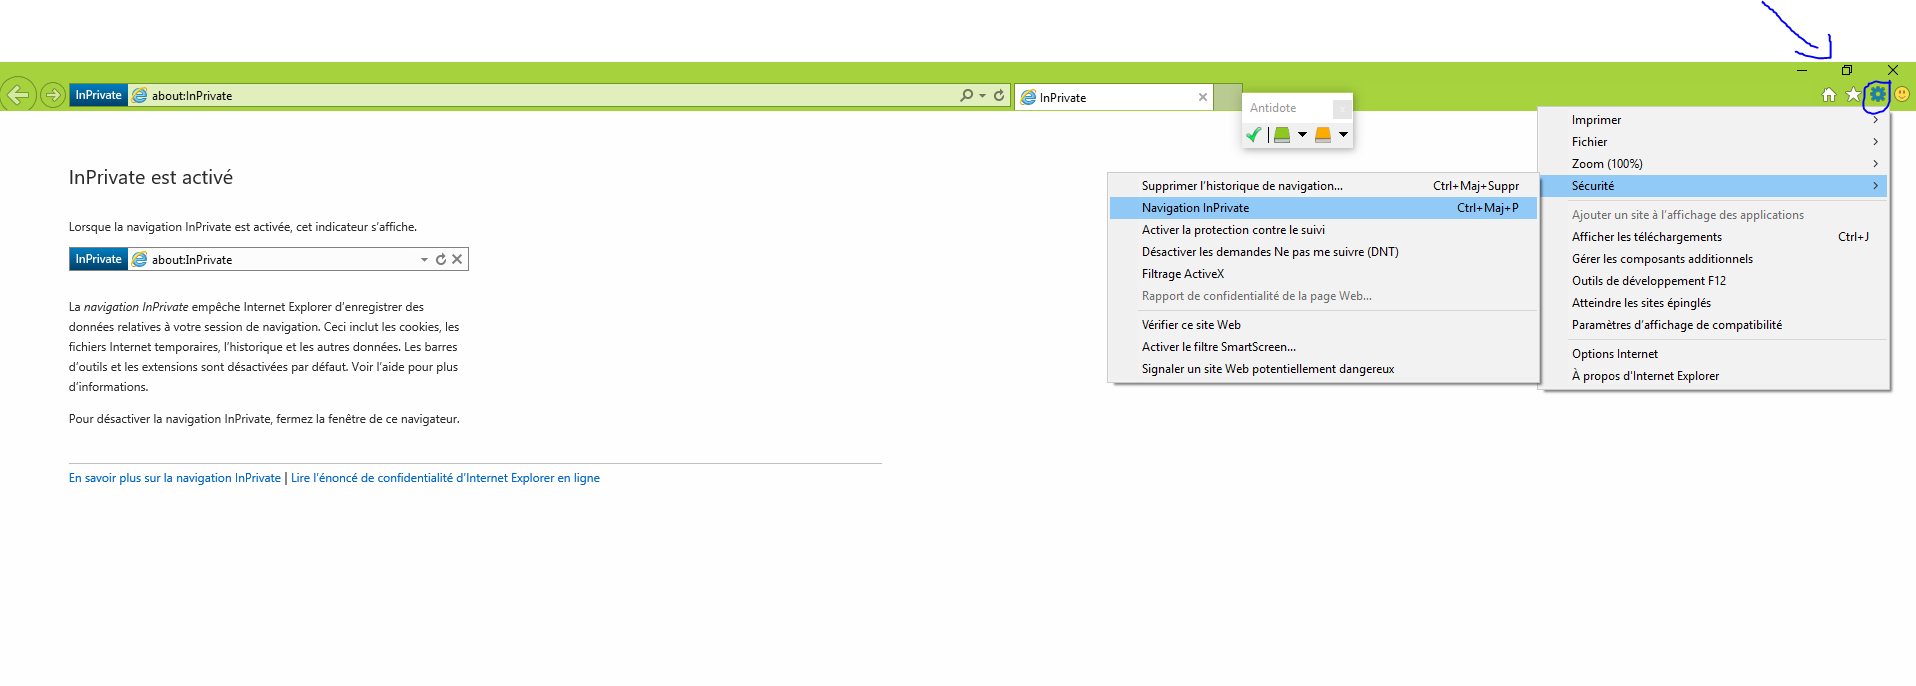Open 'En savoir plus sur la navigation InPrivate' link
This screenshot has height=686, width=1916.
[x=174, y=478]
